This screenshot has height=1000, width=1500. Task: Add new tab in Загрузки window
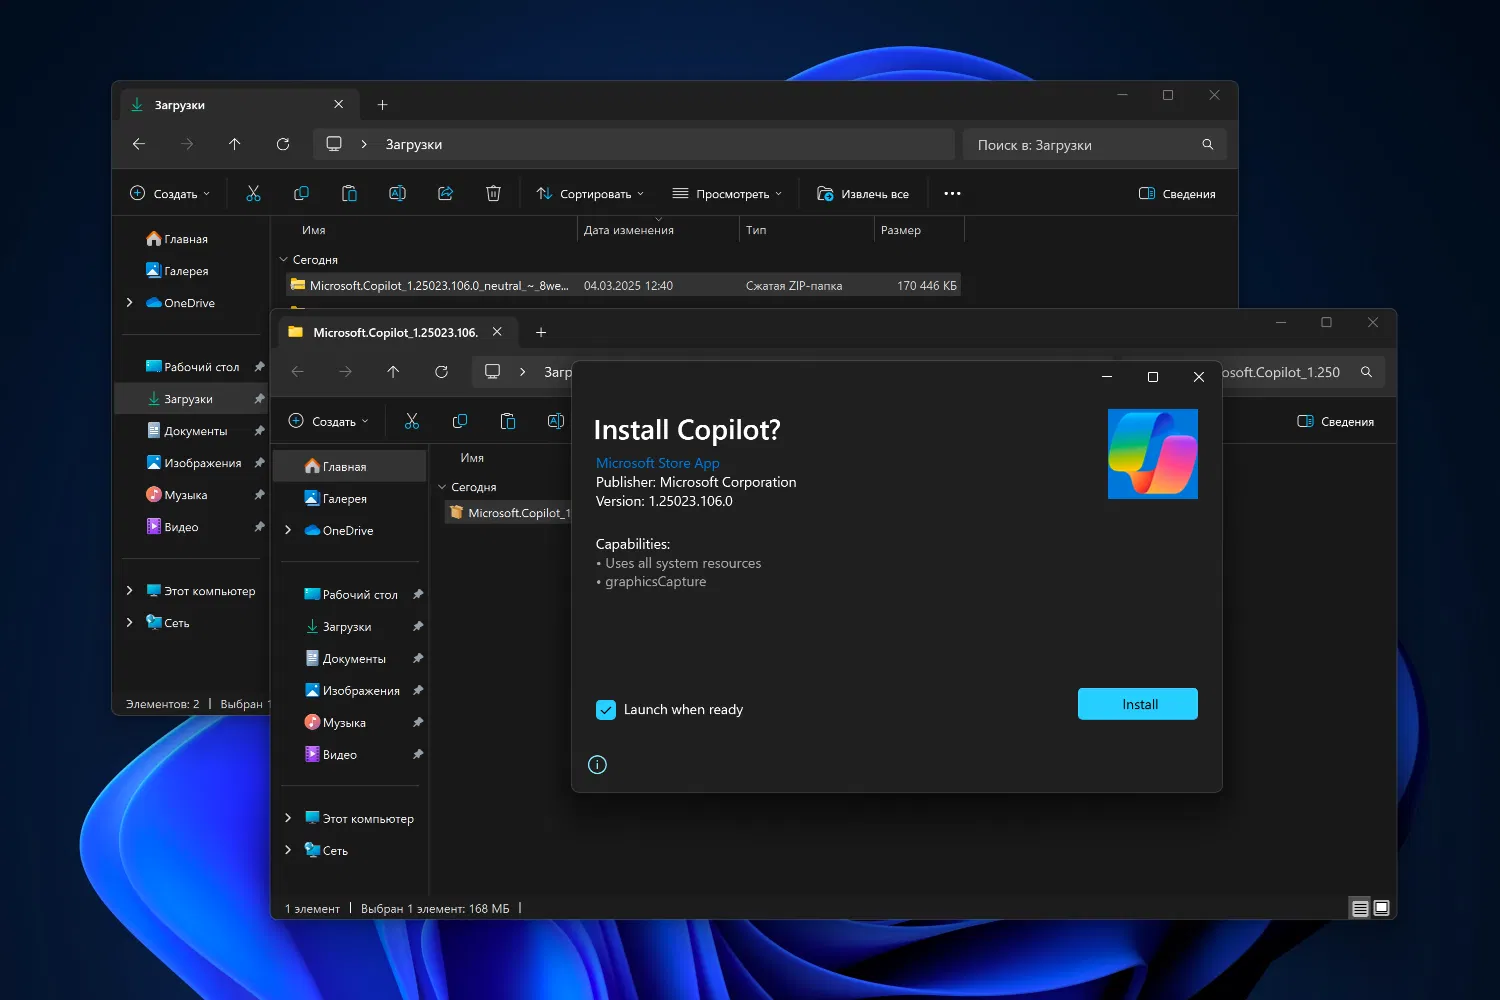coord(382,105)
